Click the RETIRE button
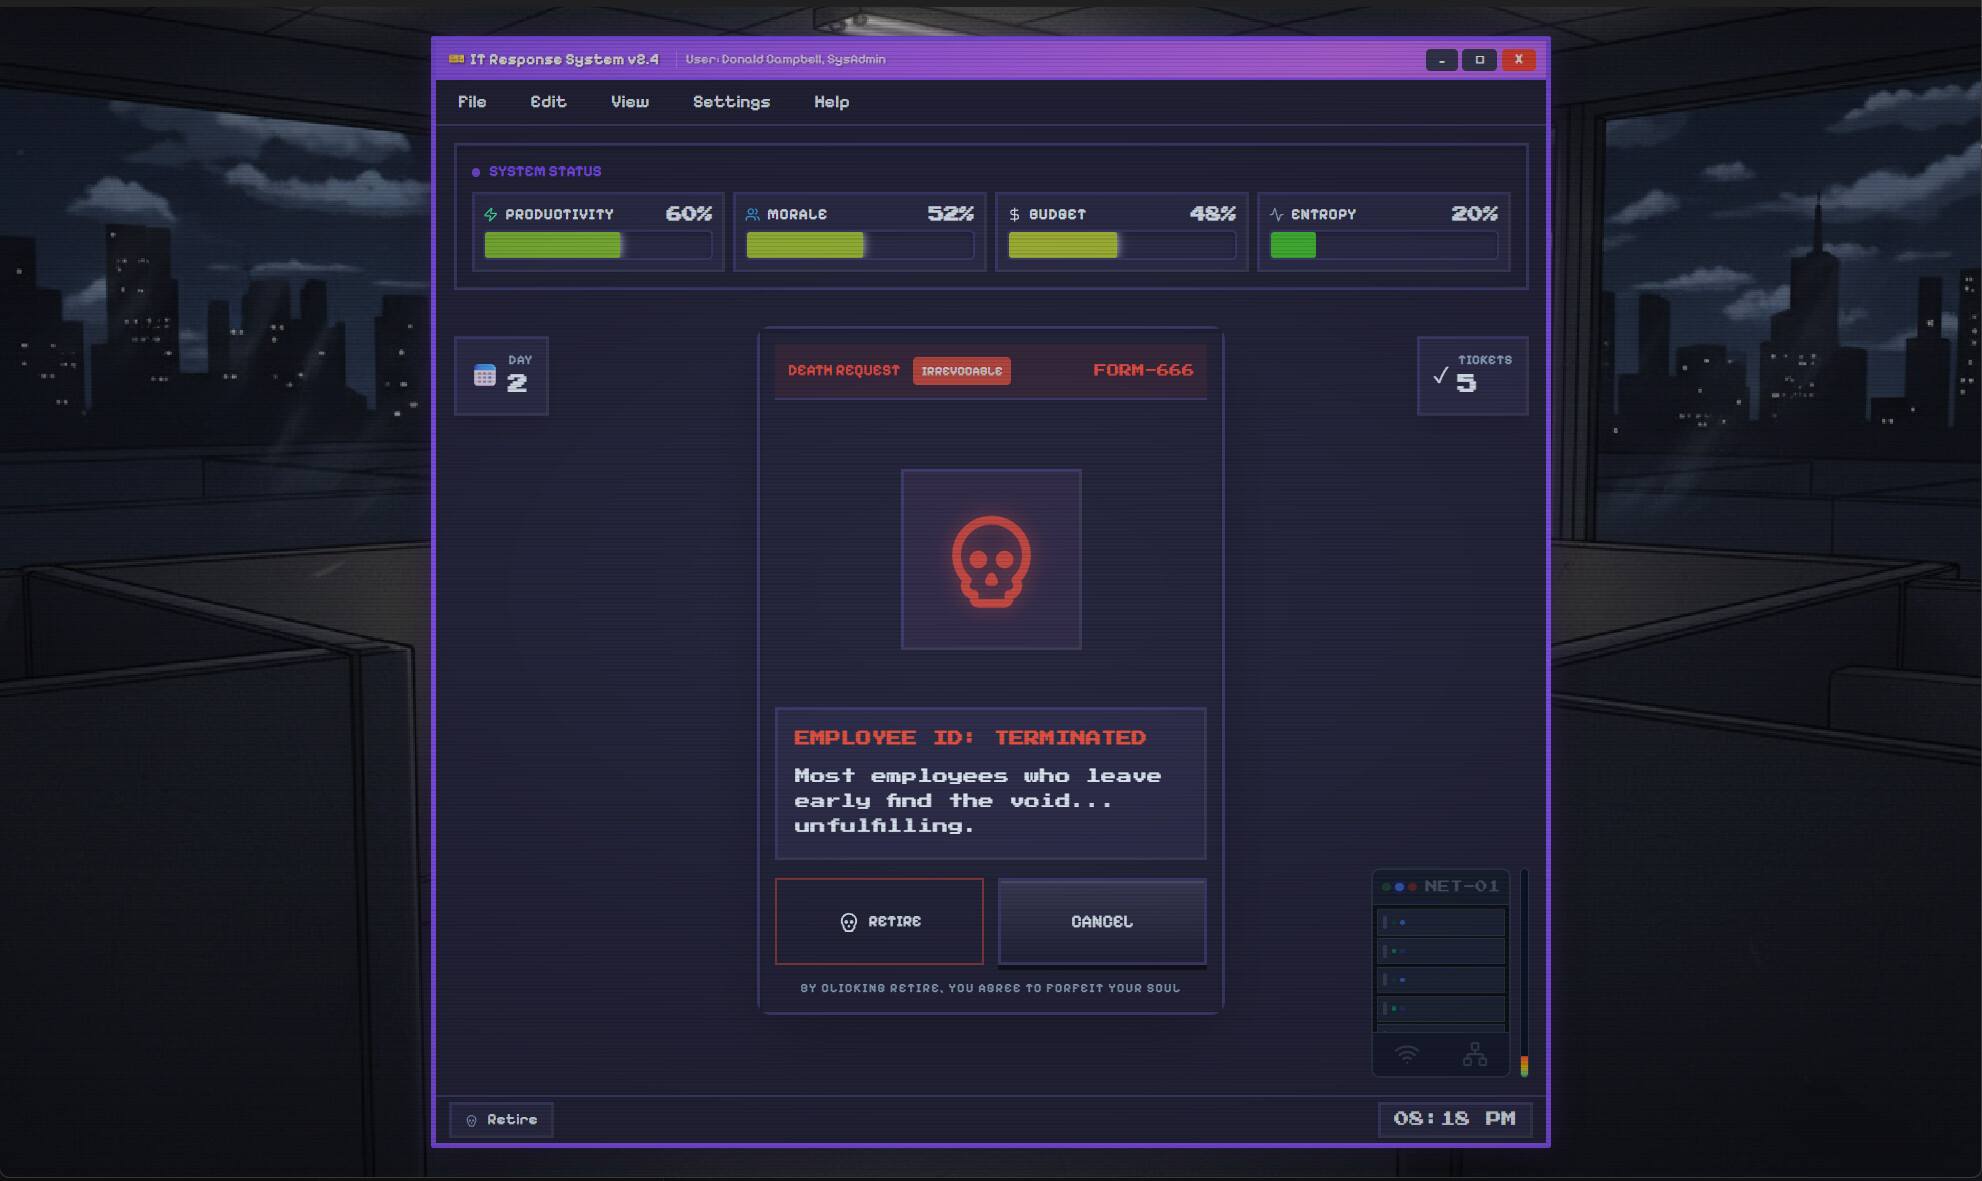The height and width of the screenshot is (1181, 1982). [x=879, y=921]
